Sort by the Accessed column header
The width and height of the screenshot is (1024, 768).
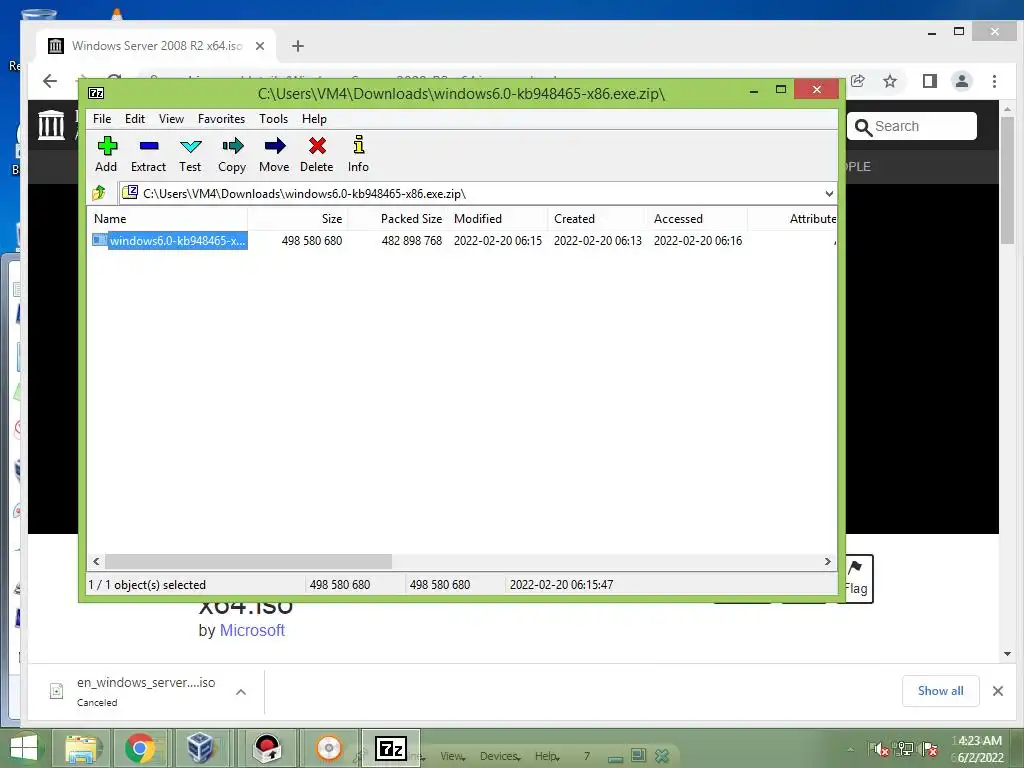coord(697,219)
